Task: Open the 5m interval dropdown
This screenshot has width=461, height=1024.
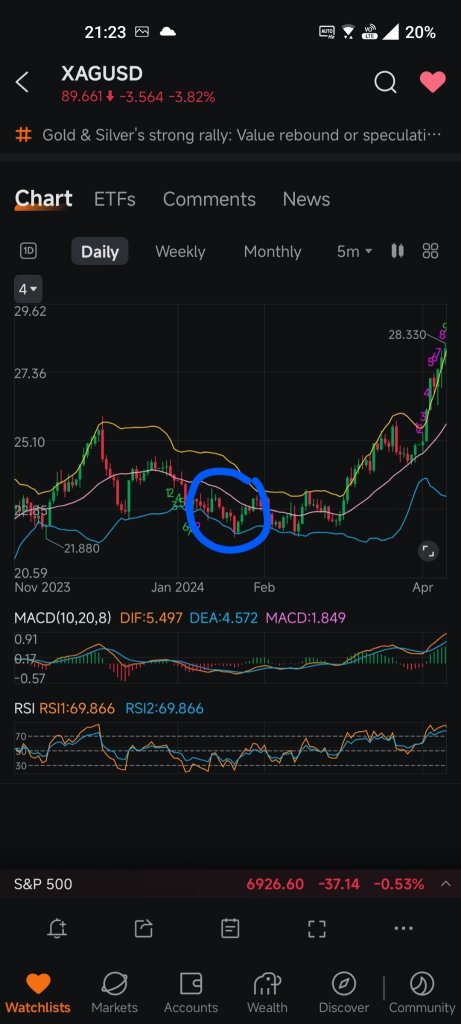Action: (x=355, y=251)
